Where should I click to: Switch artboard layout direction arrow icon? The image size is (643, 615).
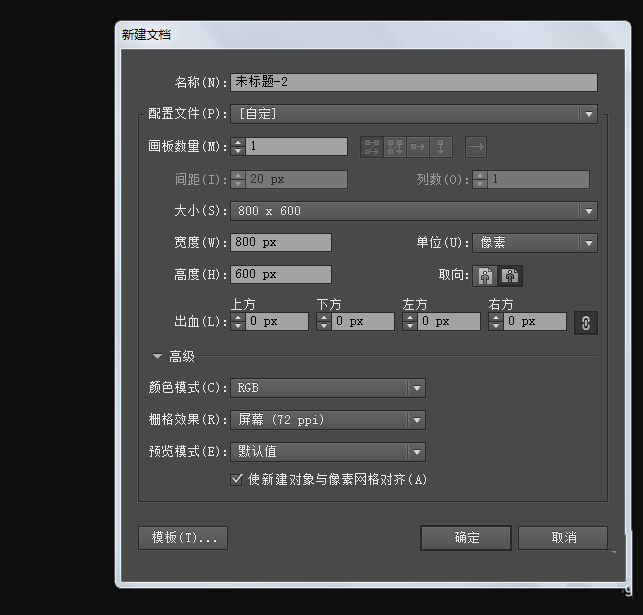pyautogui.click(x=476, y=147)
